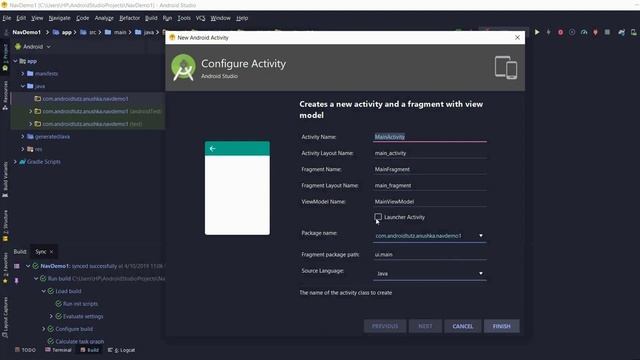Open the Build Variants side tab
The width and height of the screenshot is (640, 360).
[x=5, y=180]
